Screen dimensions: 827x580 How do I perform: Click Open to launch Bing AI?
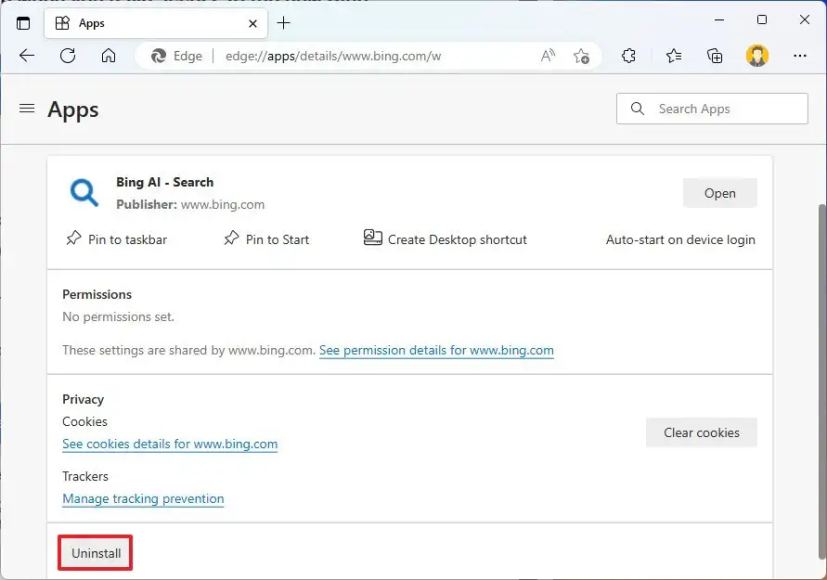click(719, 193)
